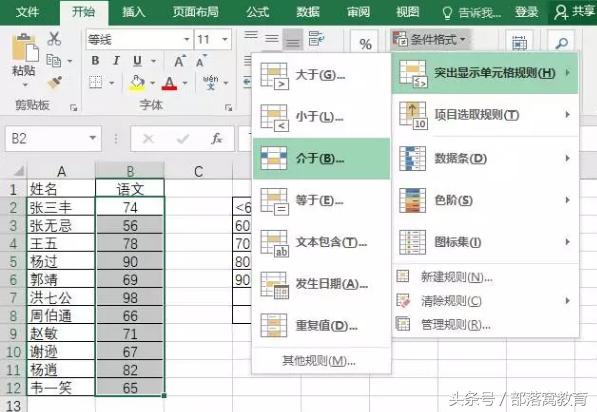The height and width of the screenshot is (412, 597).
Task: Open the clipboard group dialog launcher
Action: click(74, 107)
